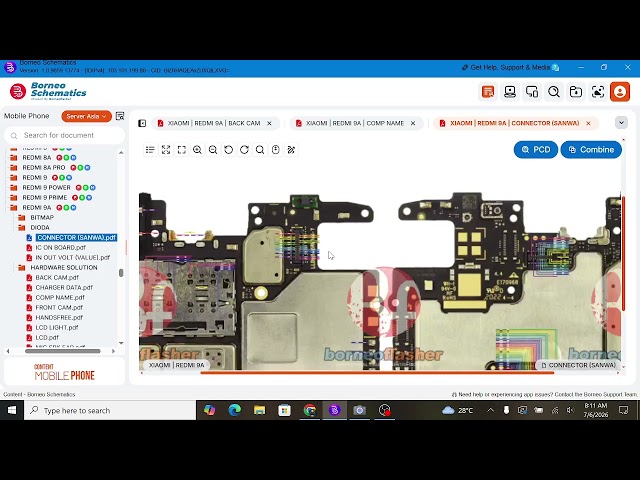The width and height of the screenshot is (640, 480).
Task: Click the document filter icon beside Server Asia
Action: tap(120, 116)
